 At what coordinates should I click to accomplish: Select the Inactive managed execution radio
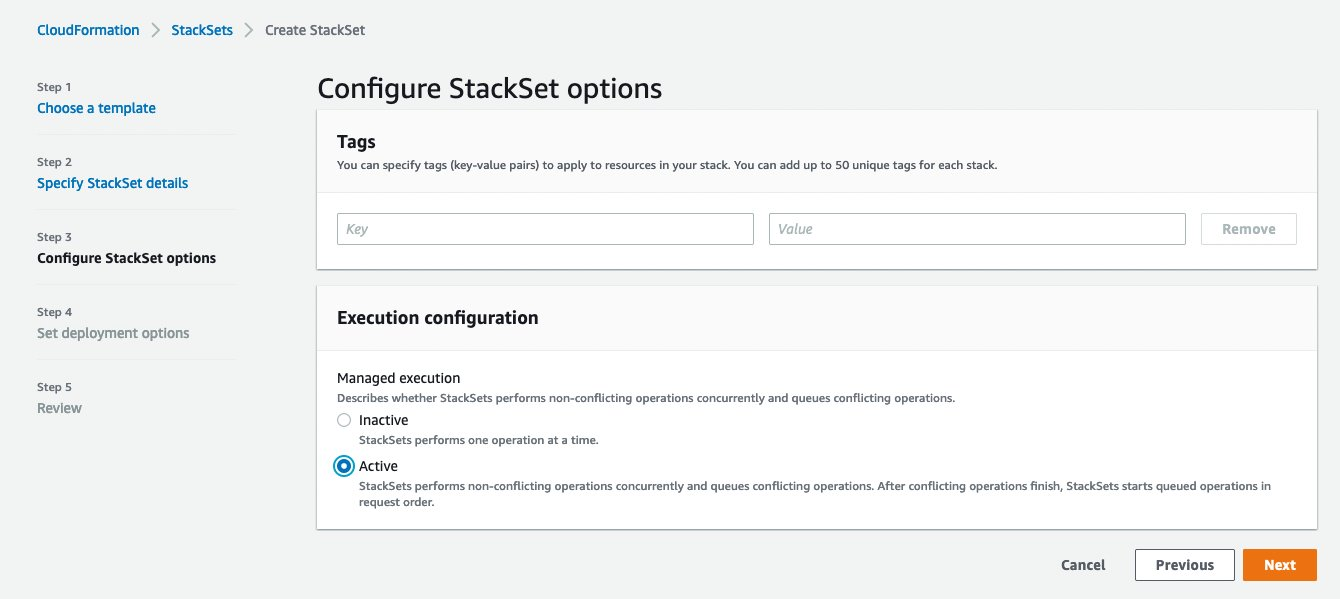pyautogui.click(x=343, y=419)
